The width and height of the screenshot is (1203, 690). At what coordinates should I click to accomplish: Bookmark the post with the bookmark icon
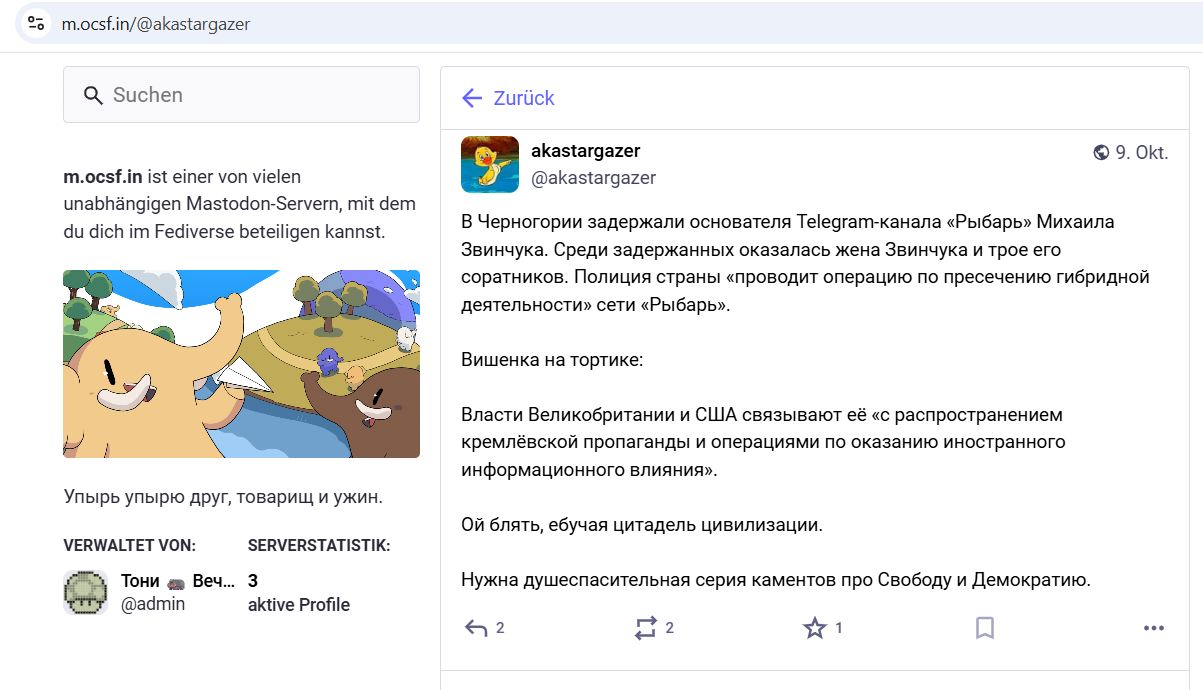[x=985, y=628]
